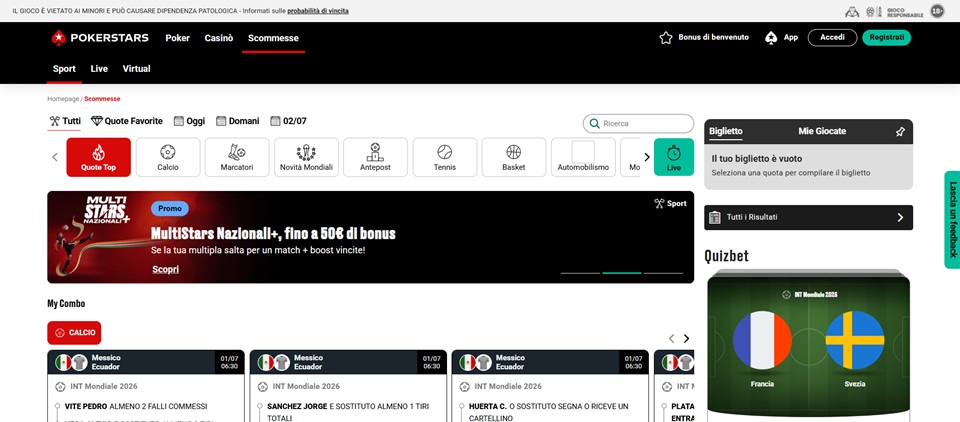Select VITE PEDRO almeno 2 falli commessi
The width and height of the screenshot is (960, 422).
tap(135, 406)
